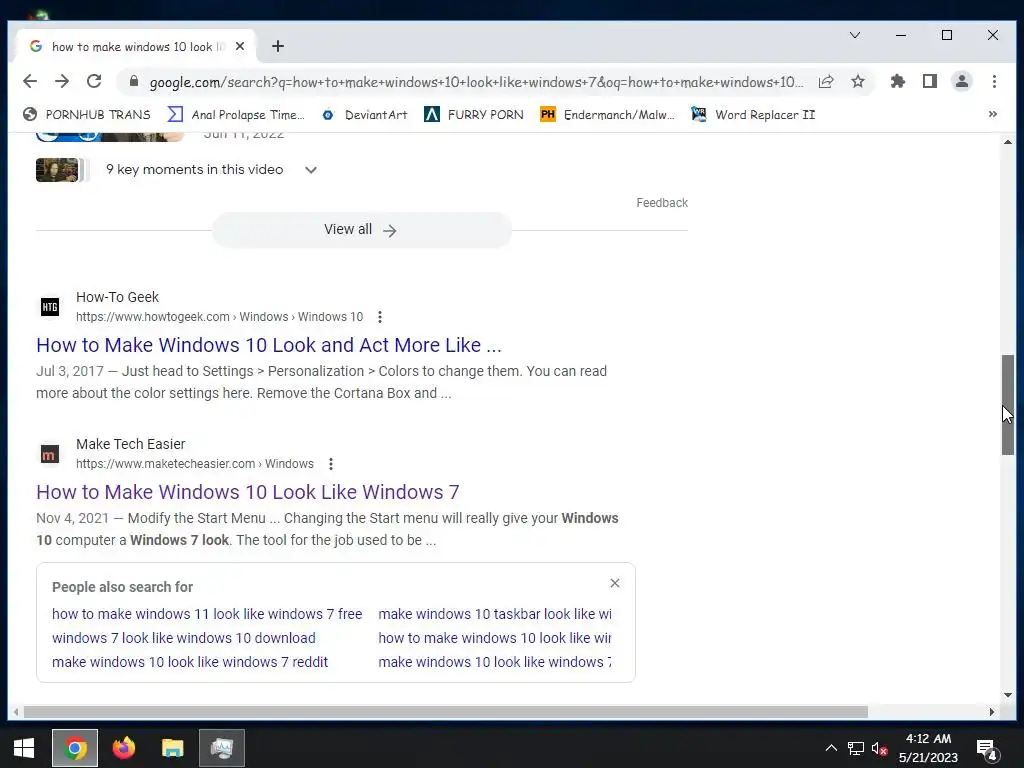Viewport: 1024px width, 768px height.
Task: Click the Make Tech Easier site favicon
Action: (x=50, y=454)
